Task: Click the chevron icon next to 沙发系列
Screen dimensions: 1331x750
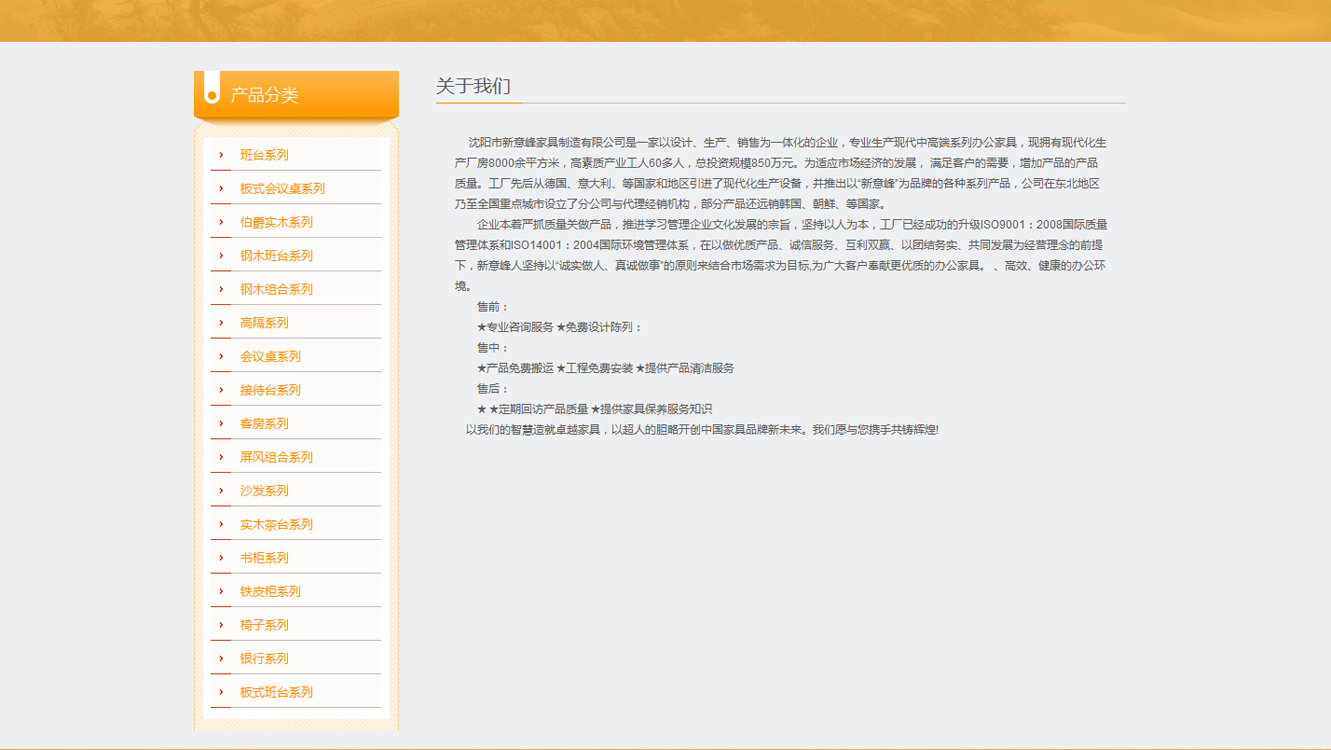Action: coord(221,491)
